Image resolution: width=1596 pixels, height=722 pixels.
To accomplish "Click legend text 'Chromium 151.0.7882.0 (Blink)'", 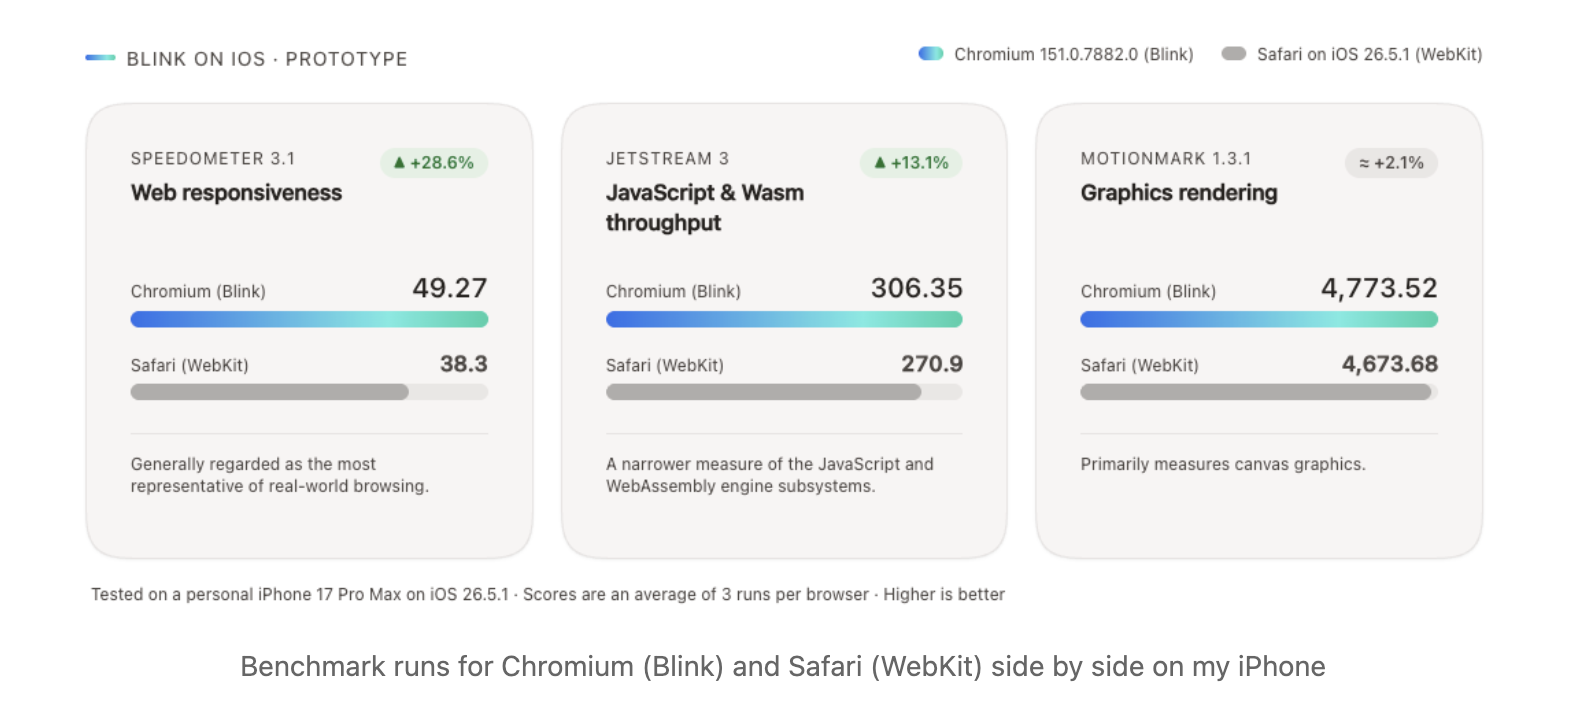I will (1074, 54).
